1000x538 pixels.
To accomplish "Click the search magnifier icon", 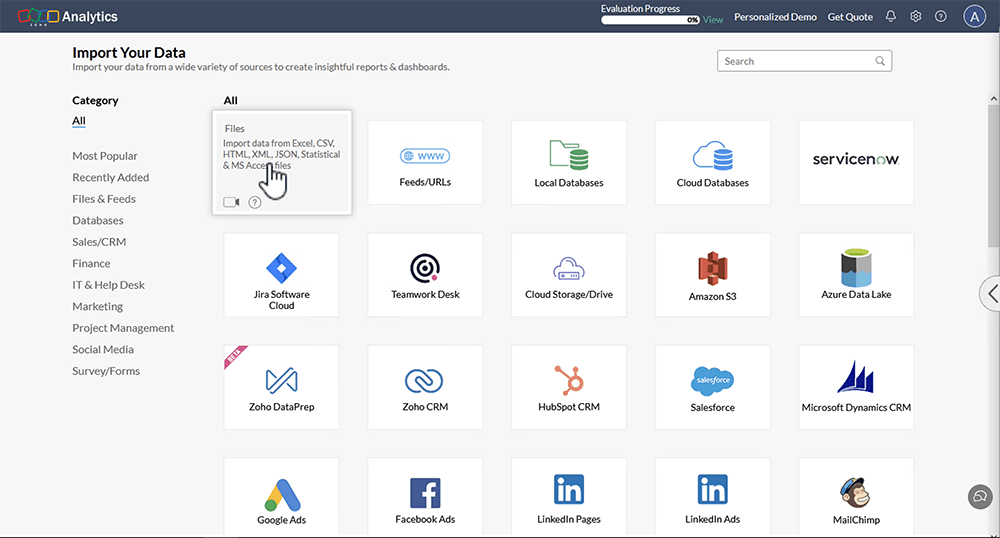I will (879, 61).
